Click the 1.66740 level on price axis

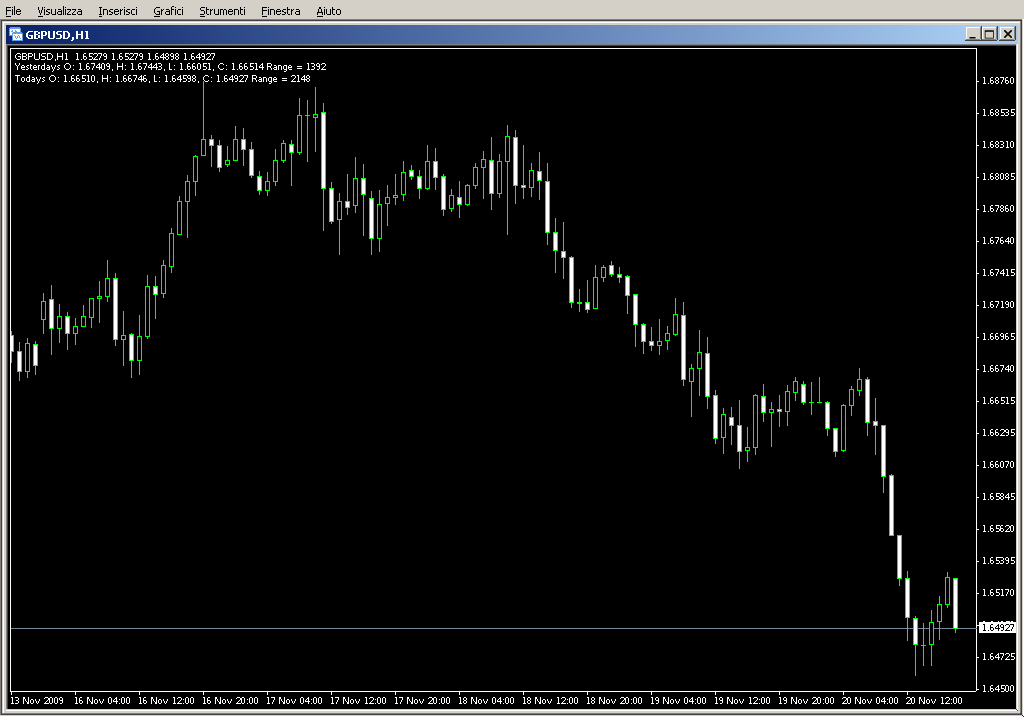(x=997, y=369)
